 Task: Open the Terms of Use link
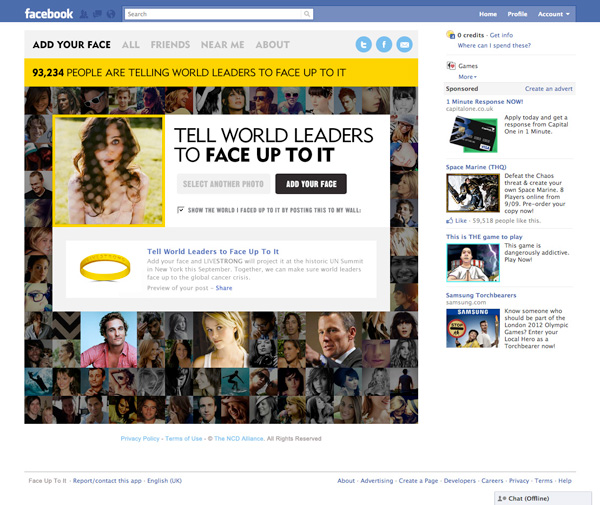(x=184, y=438)
